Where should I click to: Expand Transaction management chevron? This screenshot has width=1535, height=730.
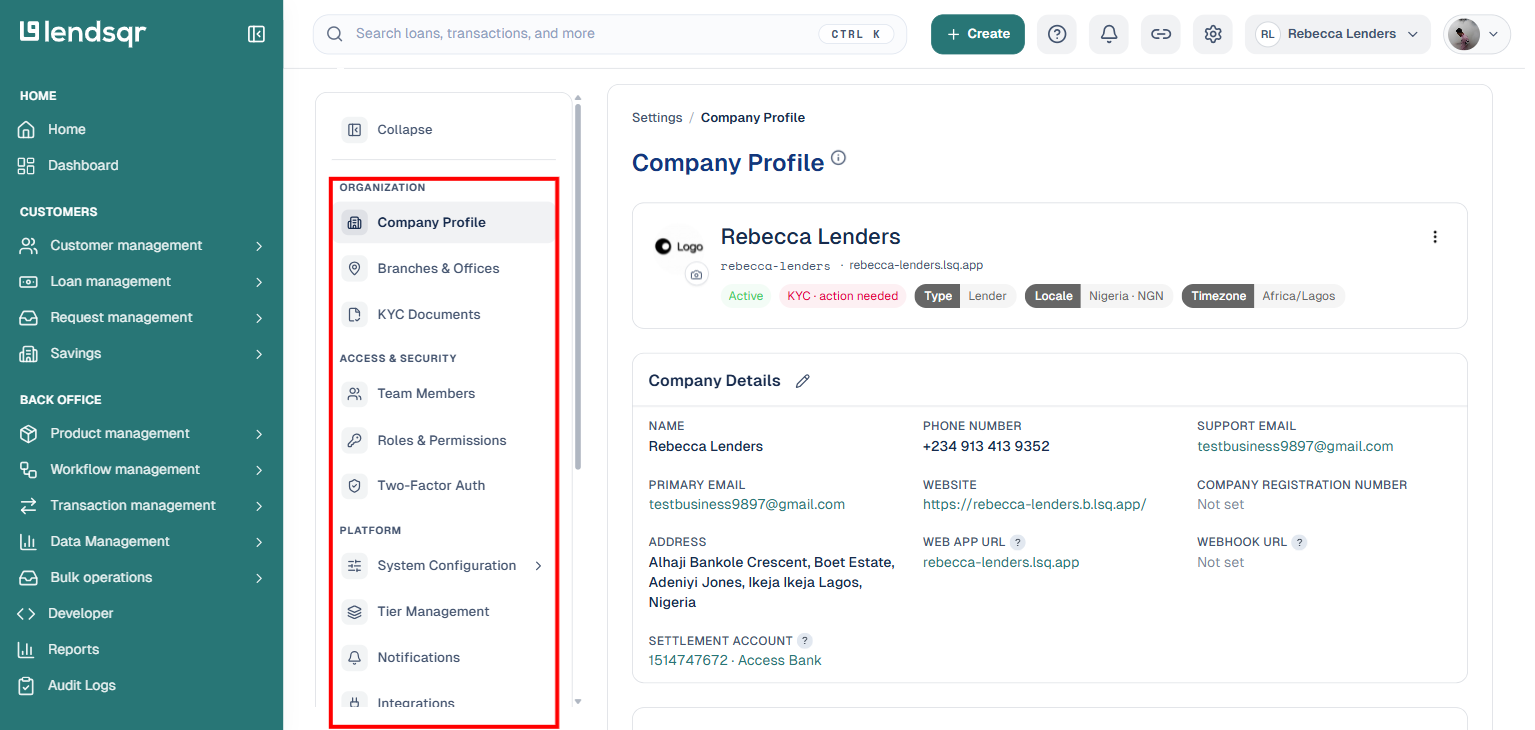[x=259, y=506]
